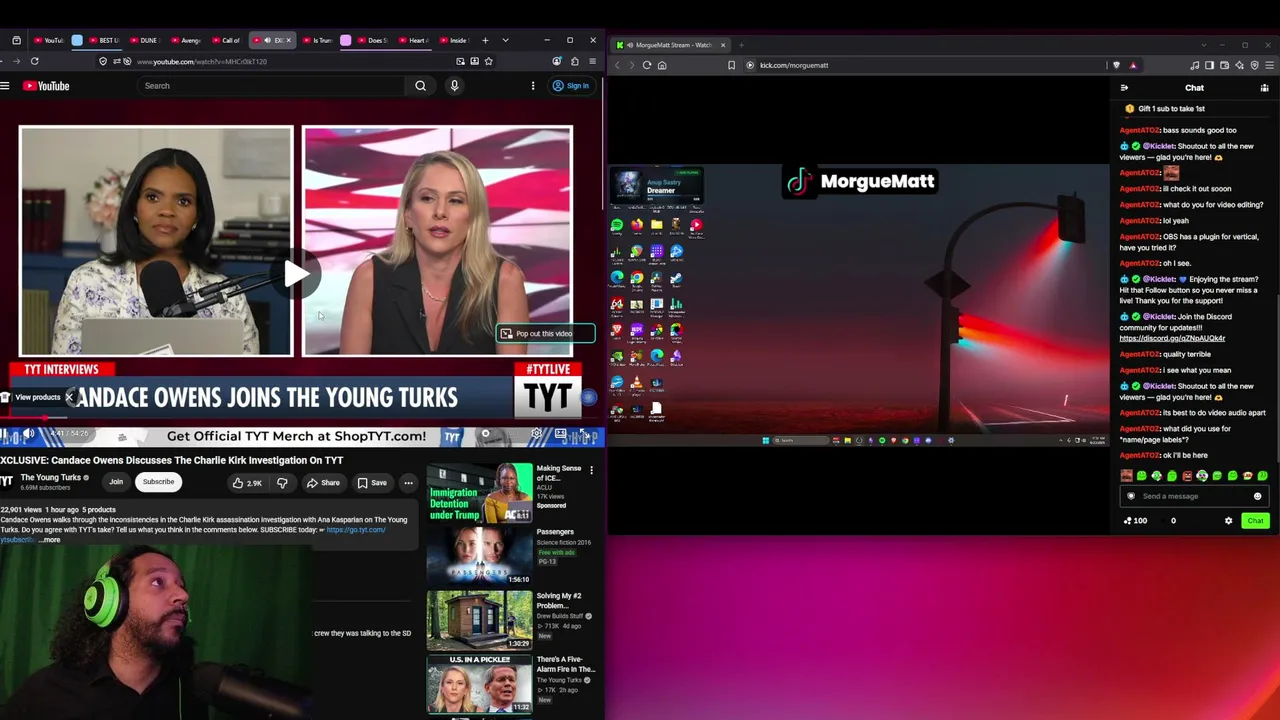Open The Young Turks channel name
This screenshot has width=1280, height=720.
point(50,478)
